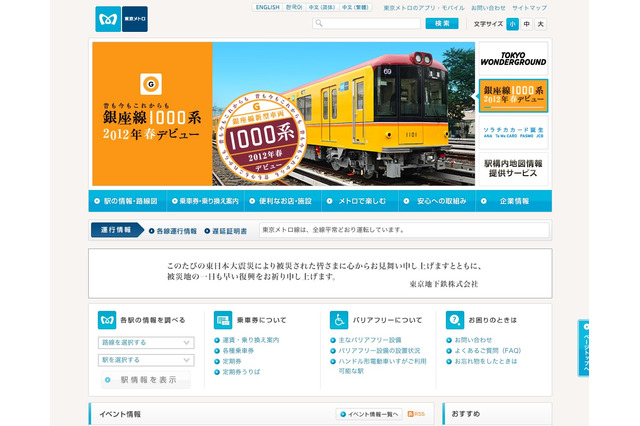Viewport: 640px width, 426px height.
Task: Select the ソラチカカード誕生 thumbnail
Action: [x=513, y=132]
